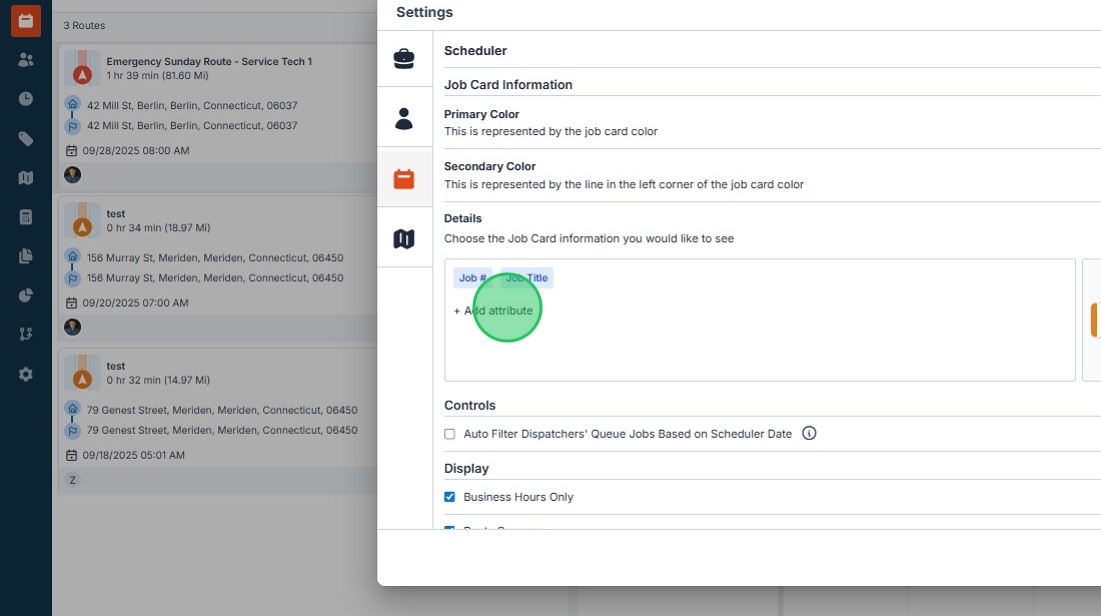Click the clock icon in the sidebar
Image resolution: width=1101 pixels, height=616 pixels.
pos(26,99)
